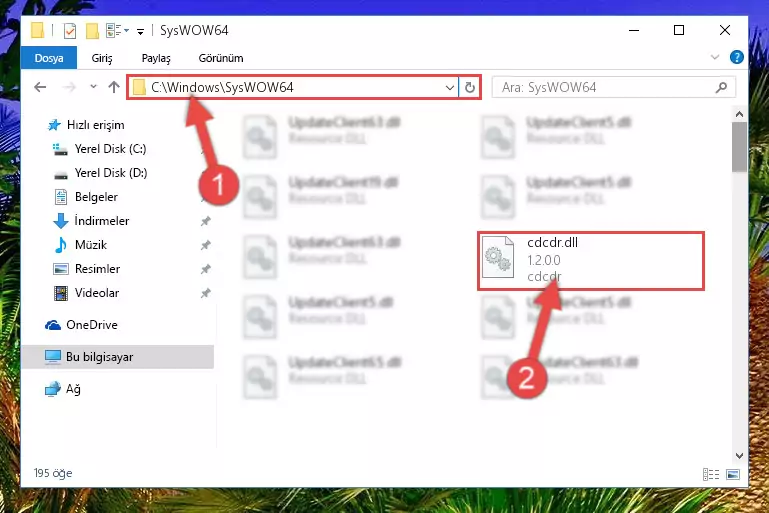The image size is (769, 513).
Task: Click the file list scrollbar up arrow
Action: coord(739,114)
